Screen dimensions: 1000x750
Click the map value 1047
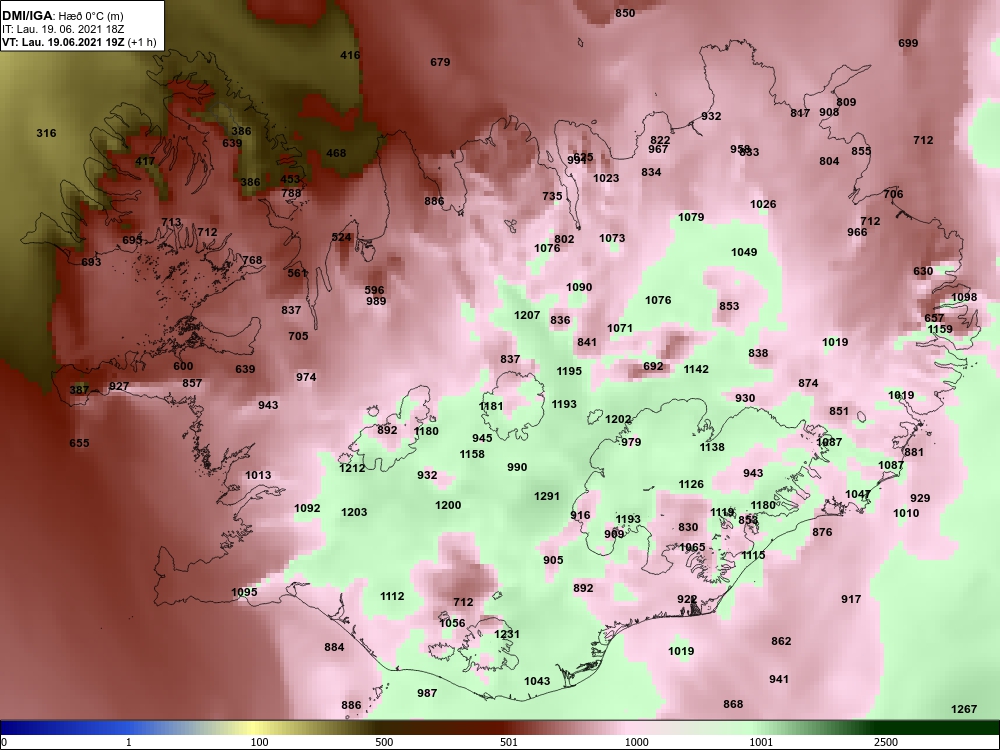click(x=858, y=494)
